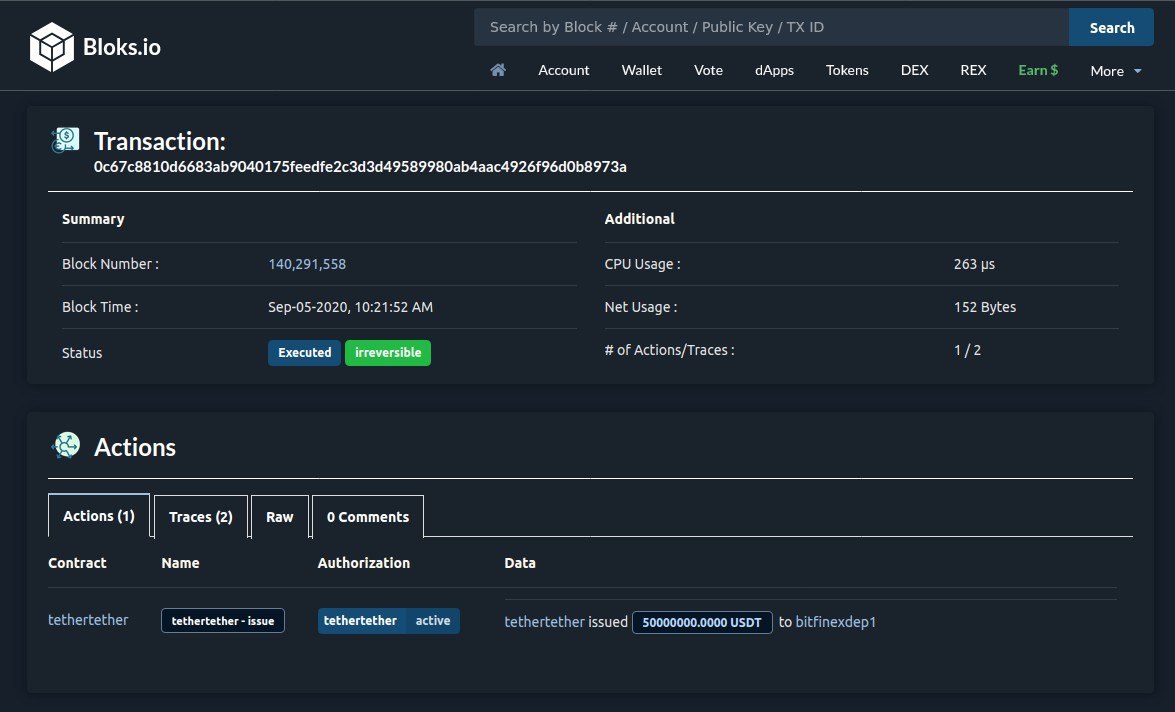This screenshot has width=1175, height=712.
Task: Click the Transaction money icon
Action: 65,139
